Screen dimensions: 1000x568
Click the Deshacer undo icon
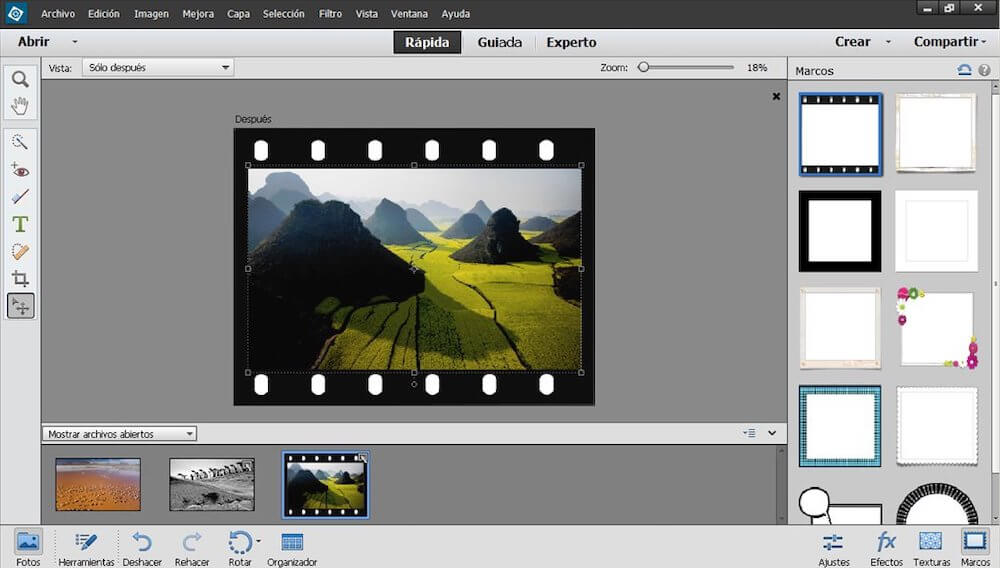click(142, 542)
